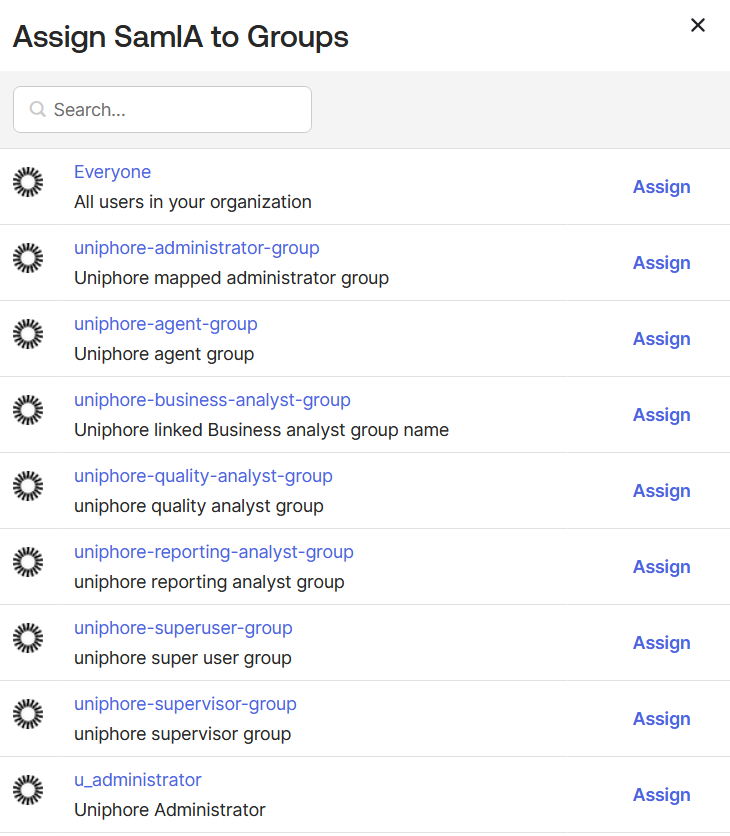Click 'All users in your organization' description
The width and height of the screenshot is (730, 836).
(x=193, y=202)
